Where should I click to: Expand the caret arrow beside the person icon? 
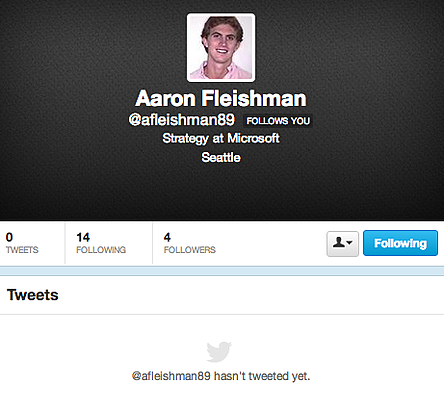point(349,243)
